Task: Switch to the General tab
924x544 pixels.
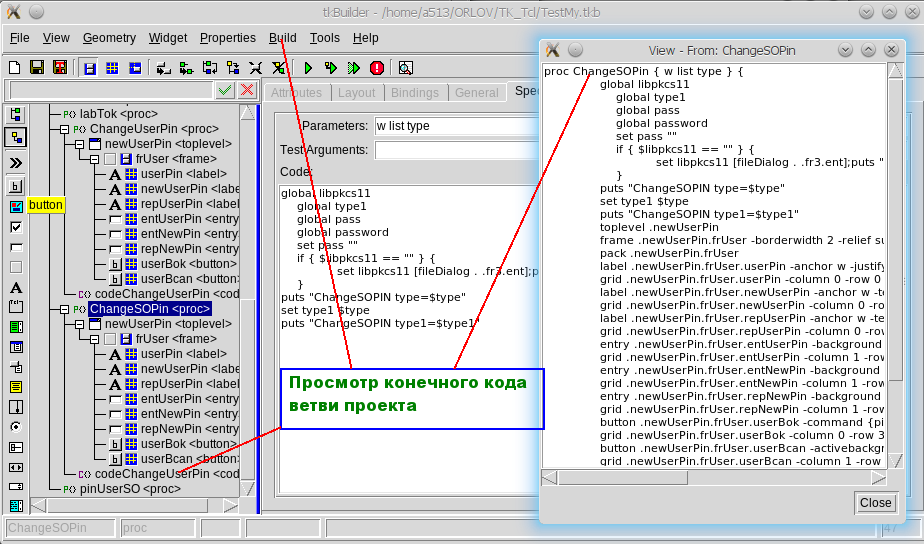Action: (476, 93)
